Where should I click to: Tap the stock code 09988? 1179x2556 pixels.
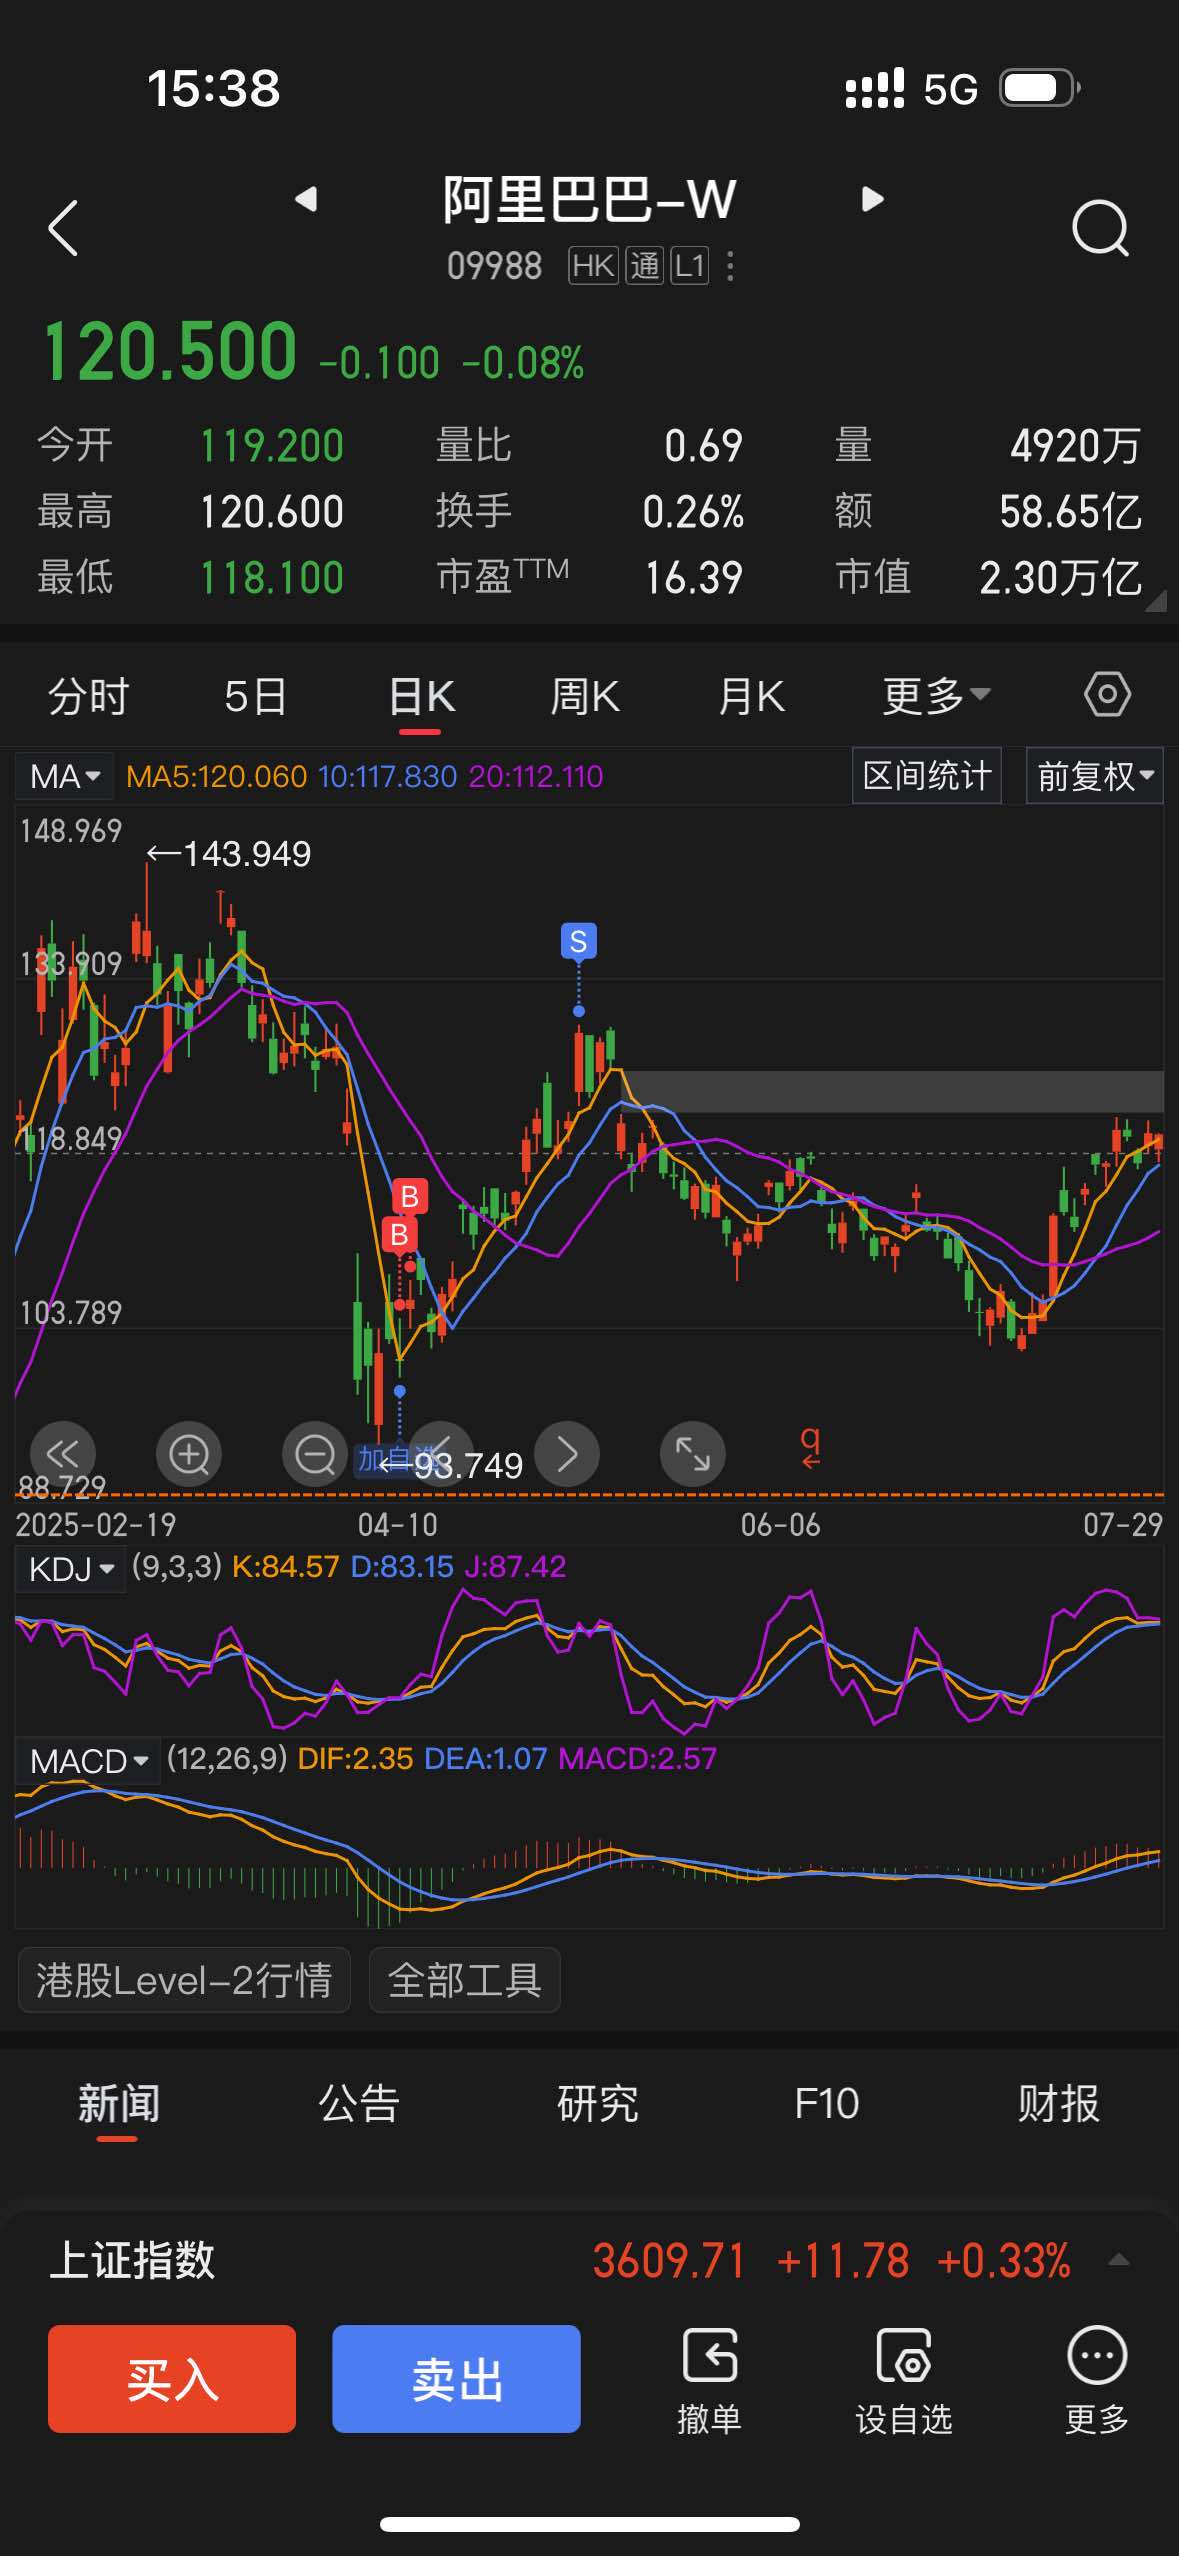[x=494, y=266]
